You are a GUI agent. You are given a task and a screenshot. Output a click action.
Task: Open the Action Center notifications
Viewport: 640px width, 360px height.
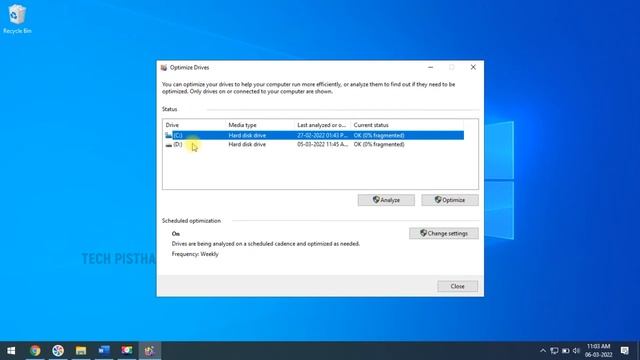[624, 351]
